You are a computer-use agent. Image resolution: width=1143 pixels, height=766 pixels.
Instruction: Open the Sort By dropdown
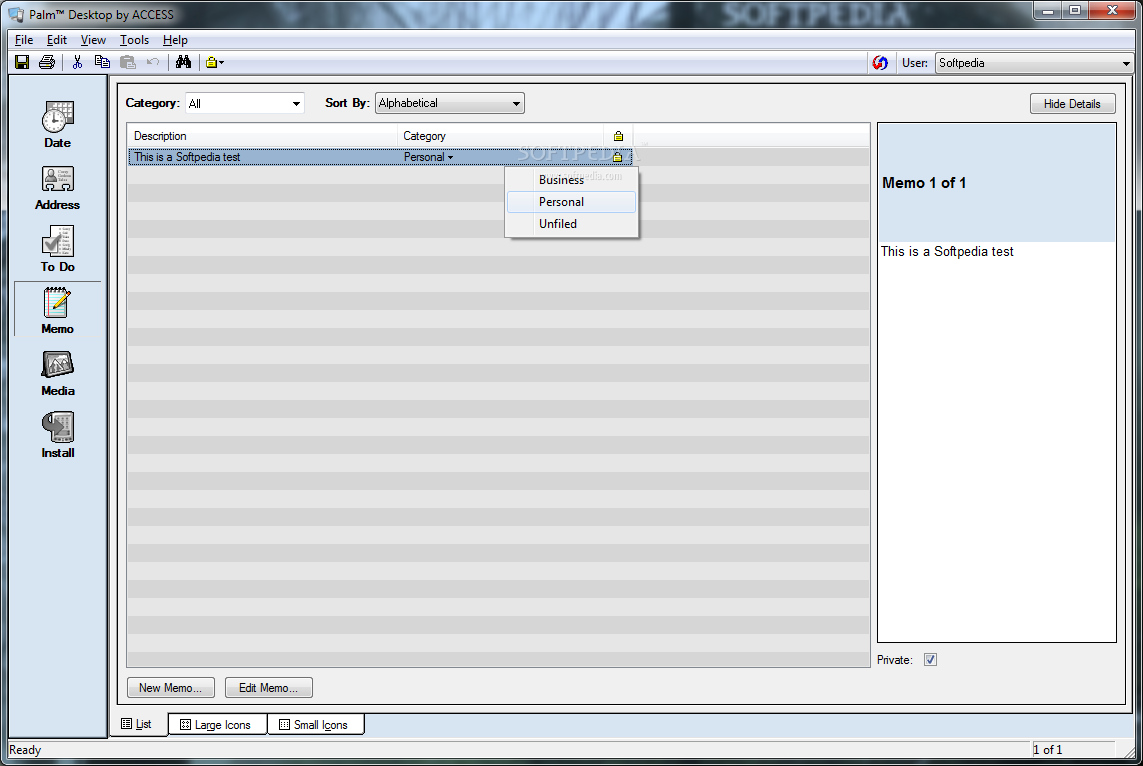pos(450,103)
